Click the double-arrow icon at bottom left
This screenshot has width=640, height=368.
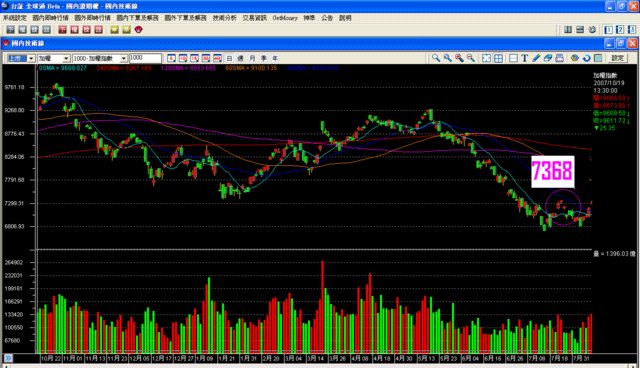(8, 358)
